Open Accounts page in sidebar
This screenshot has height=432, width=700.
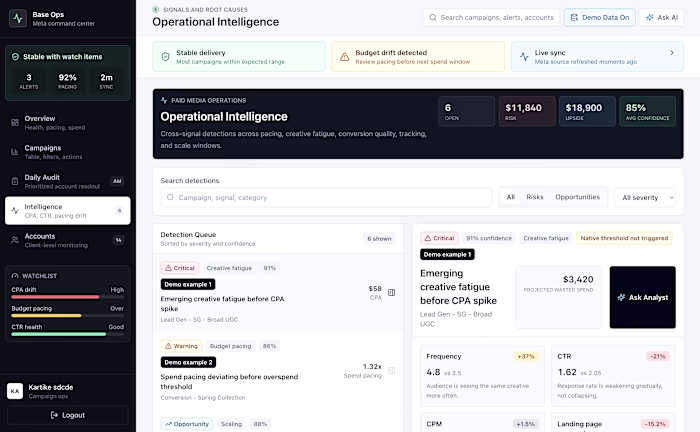(67, 240)
